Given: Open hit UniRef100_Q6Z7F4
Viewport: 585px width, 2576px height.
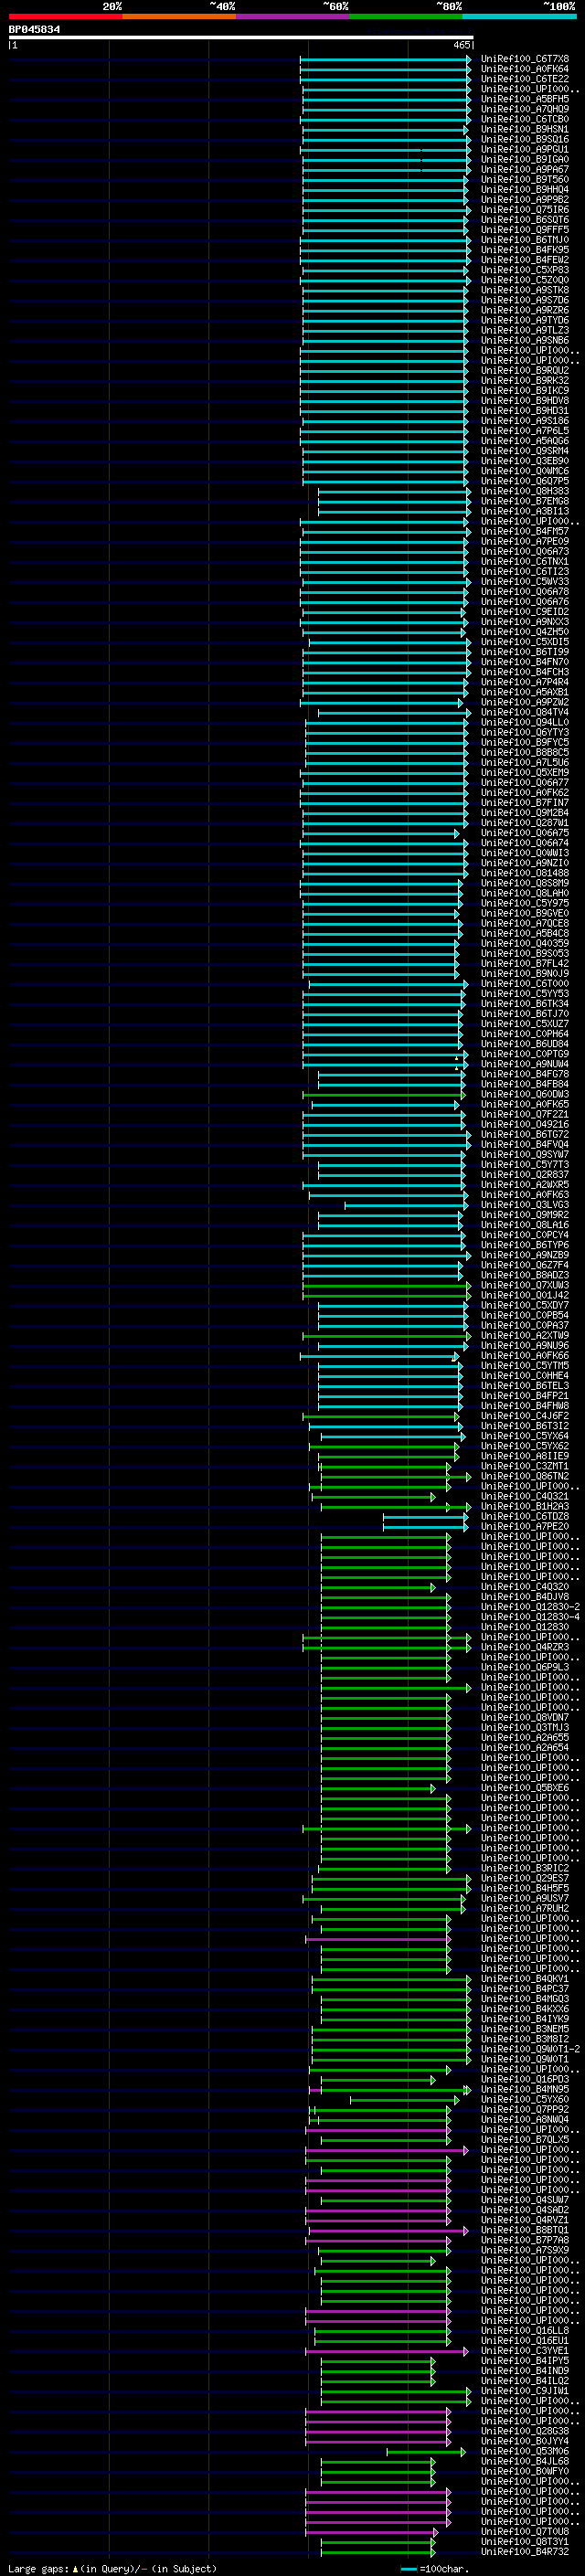Looking at the screenshot, I should 524,1265.
